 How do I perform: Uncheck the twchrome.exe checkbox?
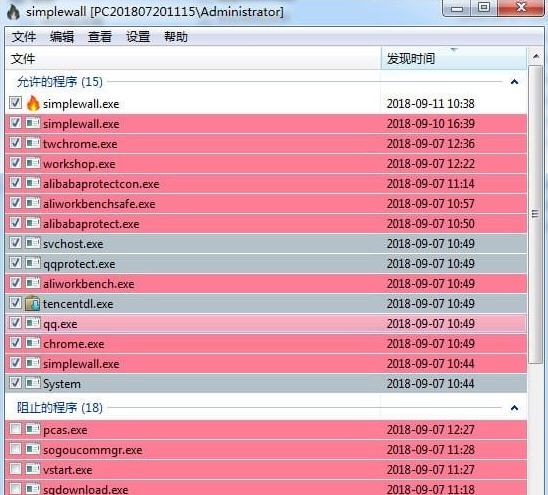(15, 143)
